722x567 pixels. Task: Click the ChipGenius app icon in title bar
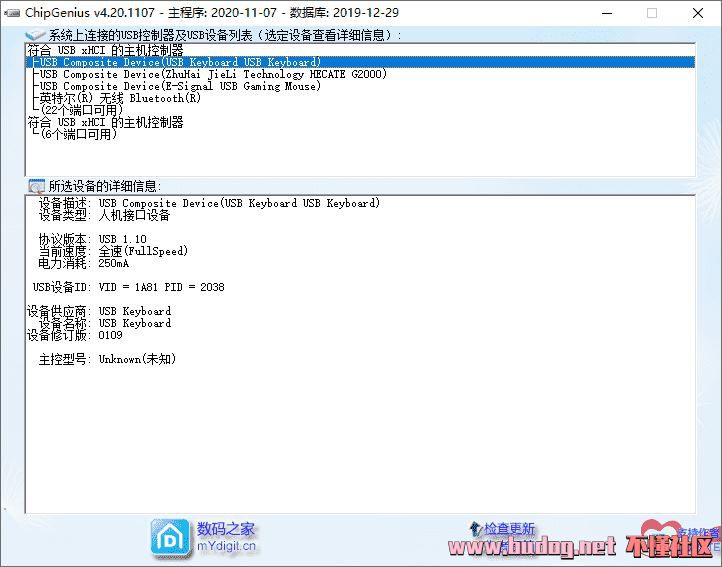point(12,13)
